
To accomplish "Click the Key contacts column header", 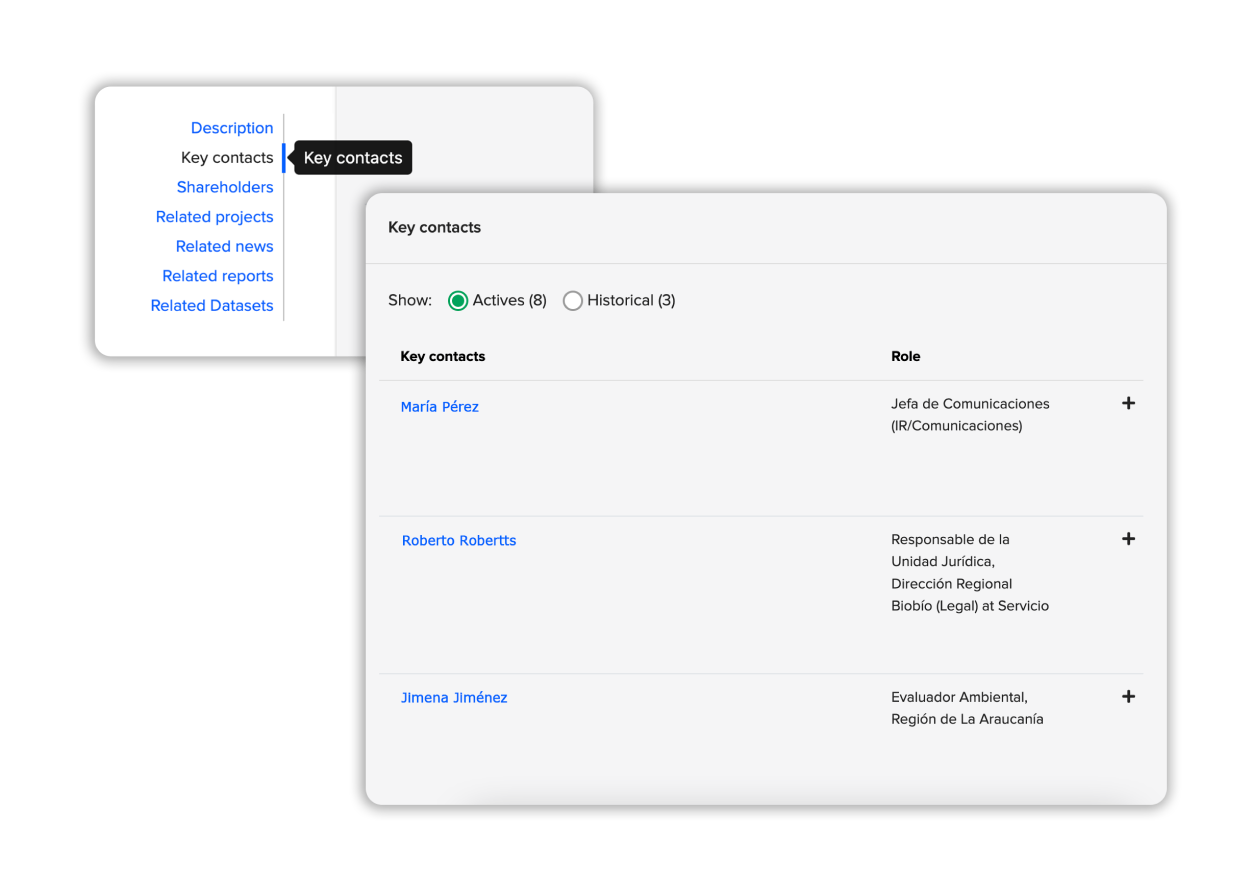I will [x=442, y=356].
